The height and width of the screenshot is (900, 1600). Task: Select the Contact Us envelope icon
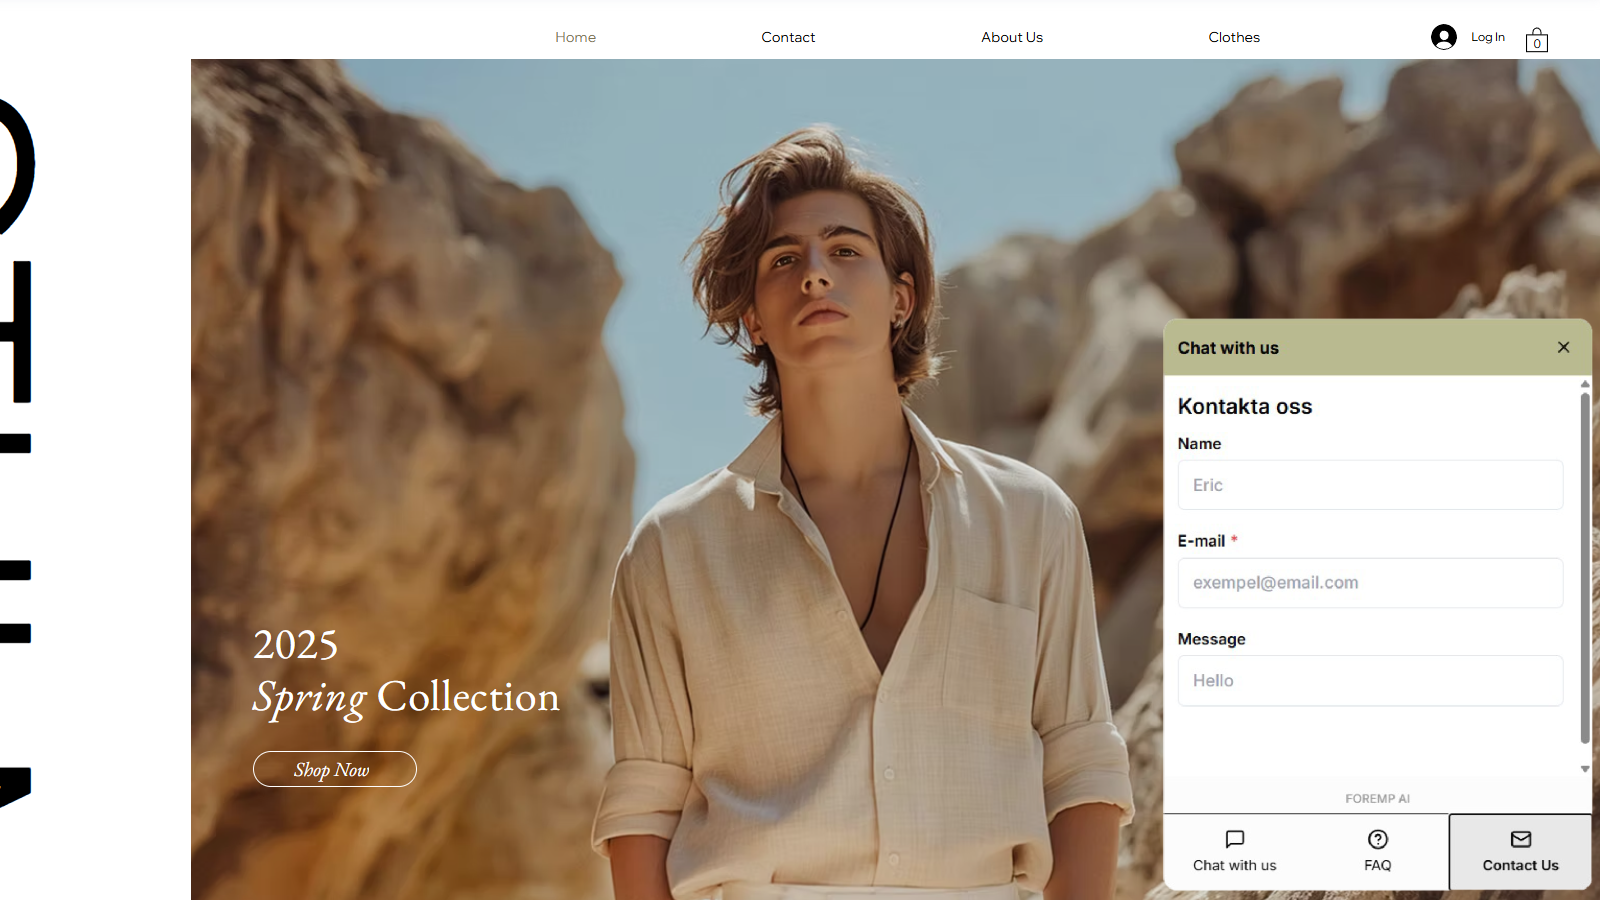click(1519, 839)
